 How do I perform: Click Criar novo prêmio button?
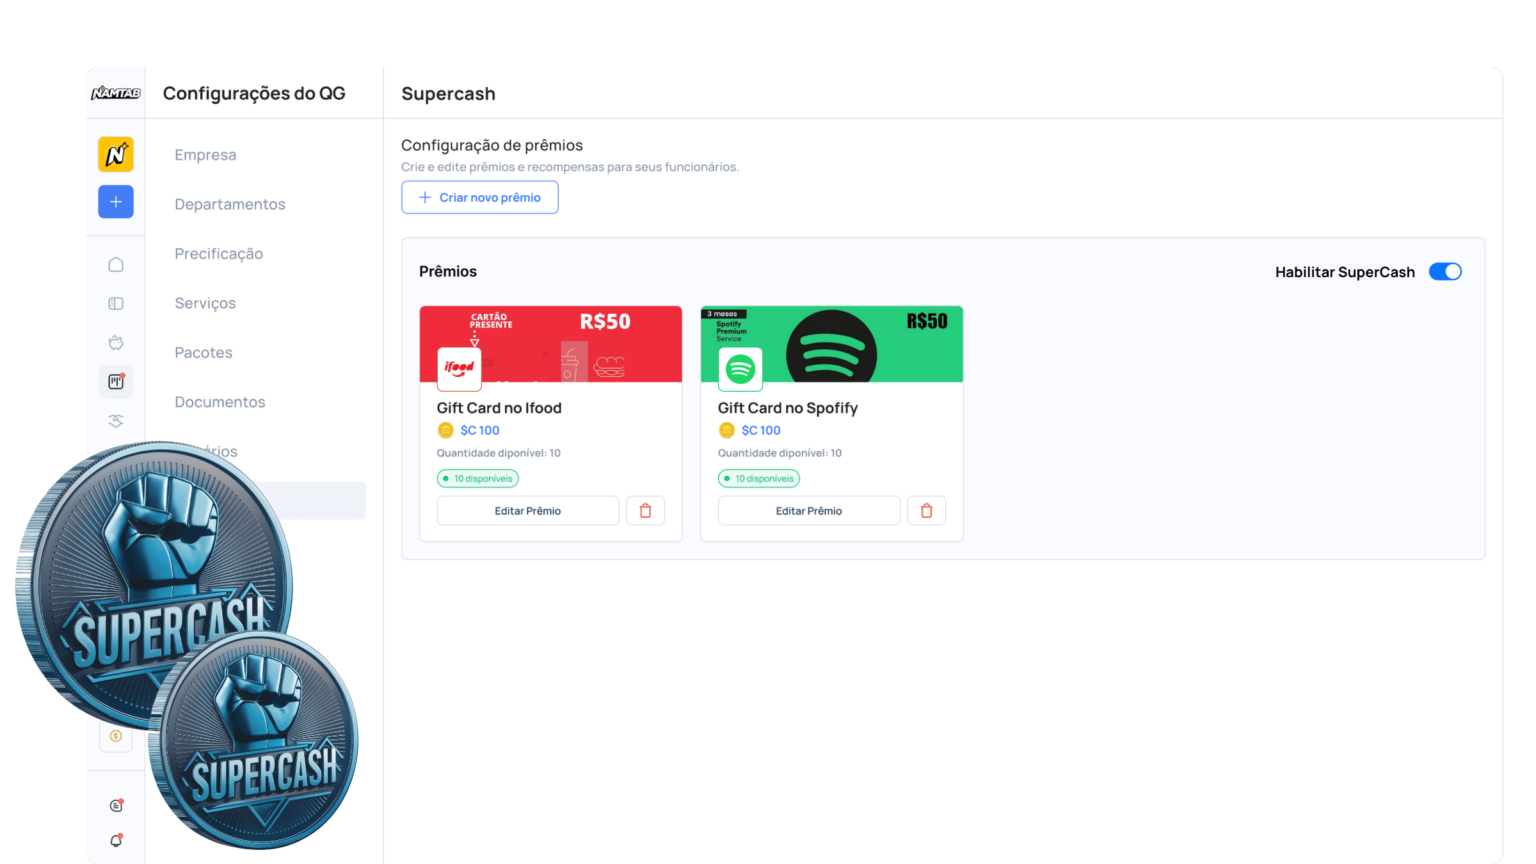point(479,197)
